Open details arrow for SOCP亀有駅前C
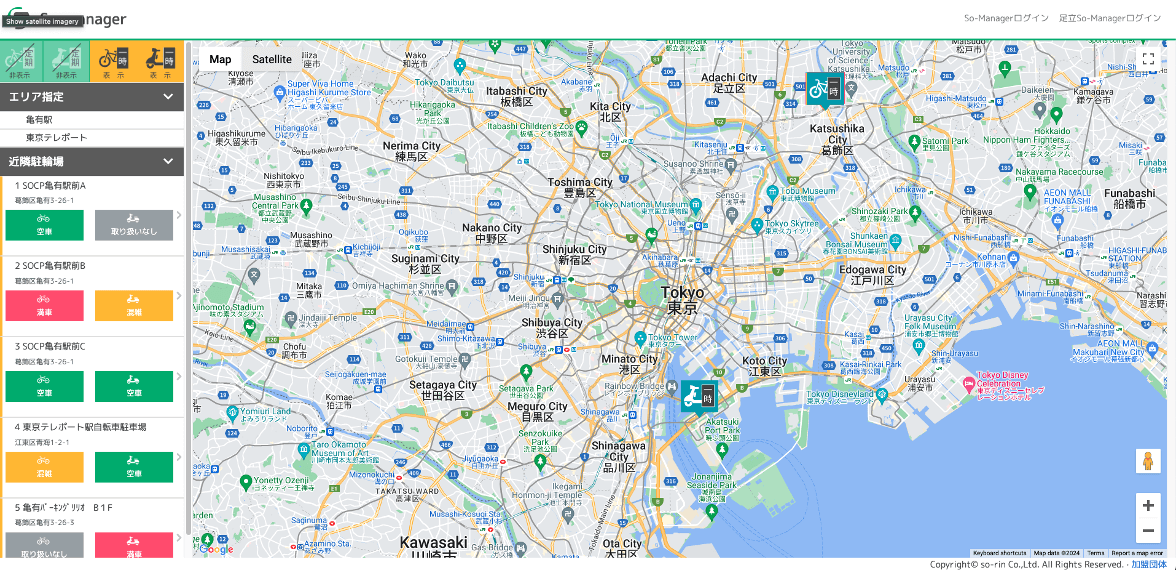This screenshot has height=570, width=1176. pos(179,375)
